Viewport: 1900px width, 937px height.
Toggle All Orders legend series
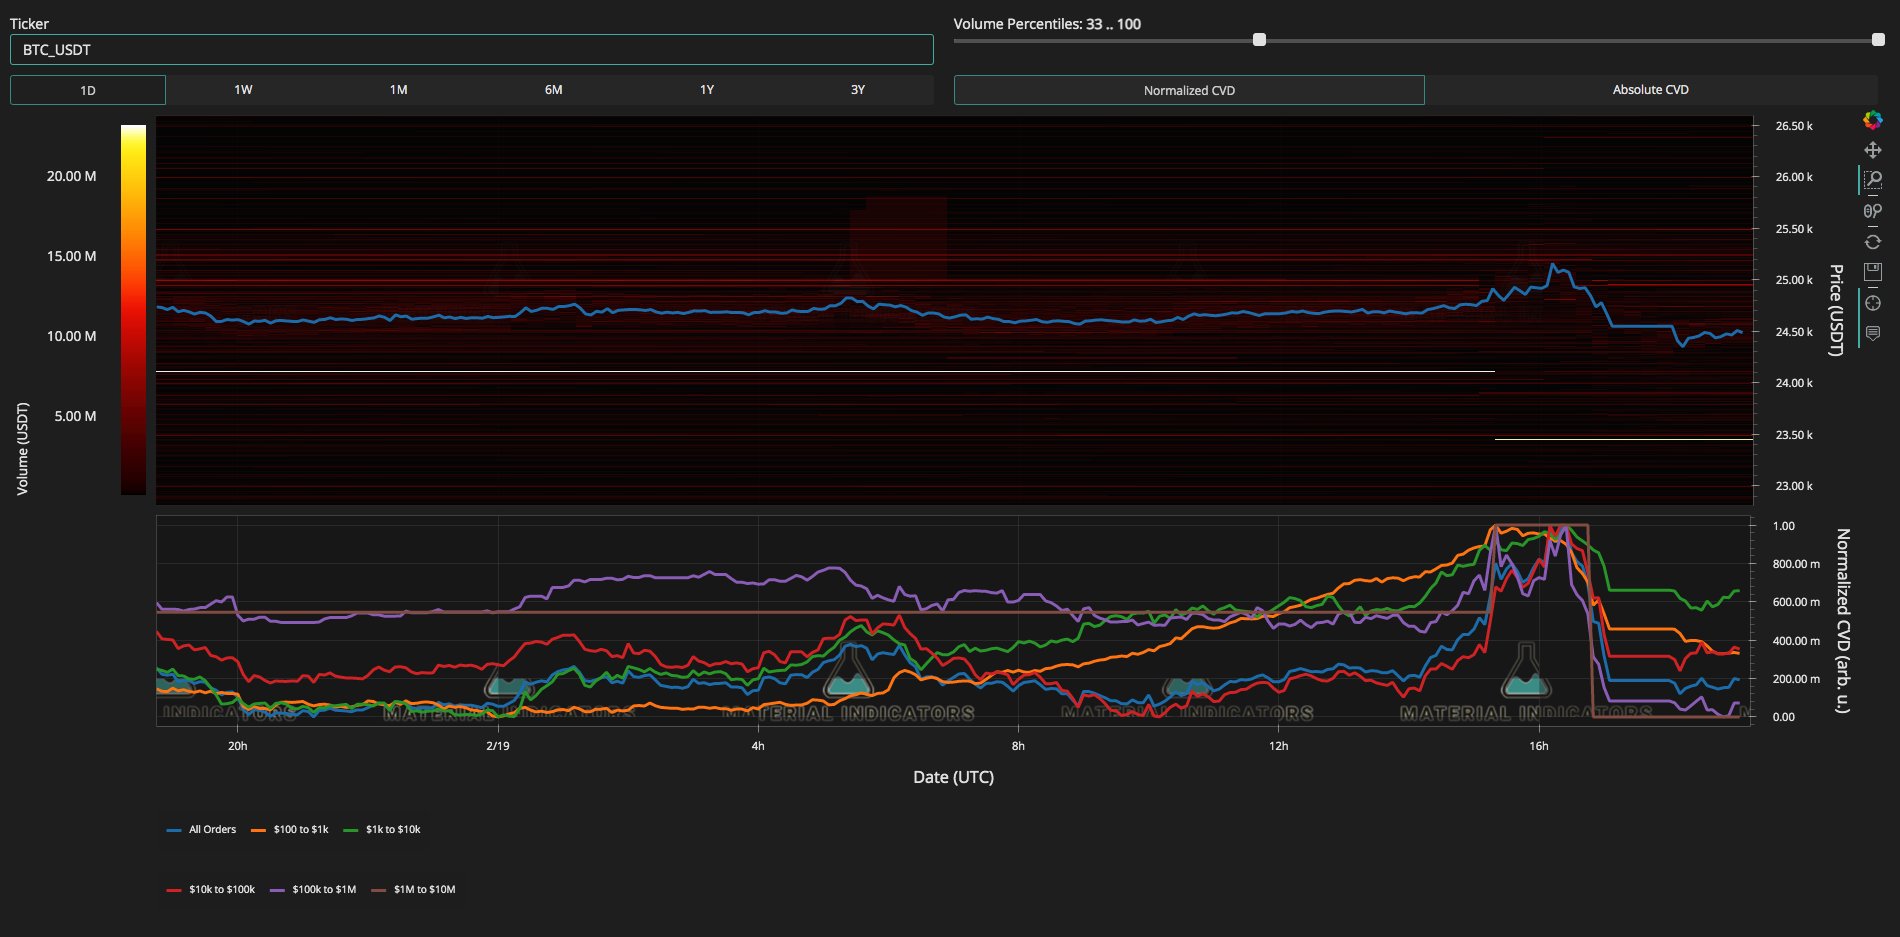coord(202,829)
